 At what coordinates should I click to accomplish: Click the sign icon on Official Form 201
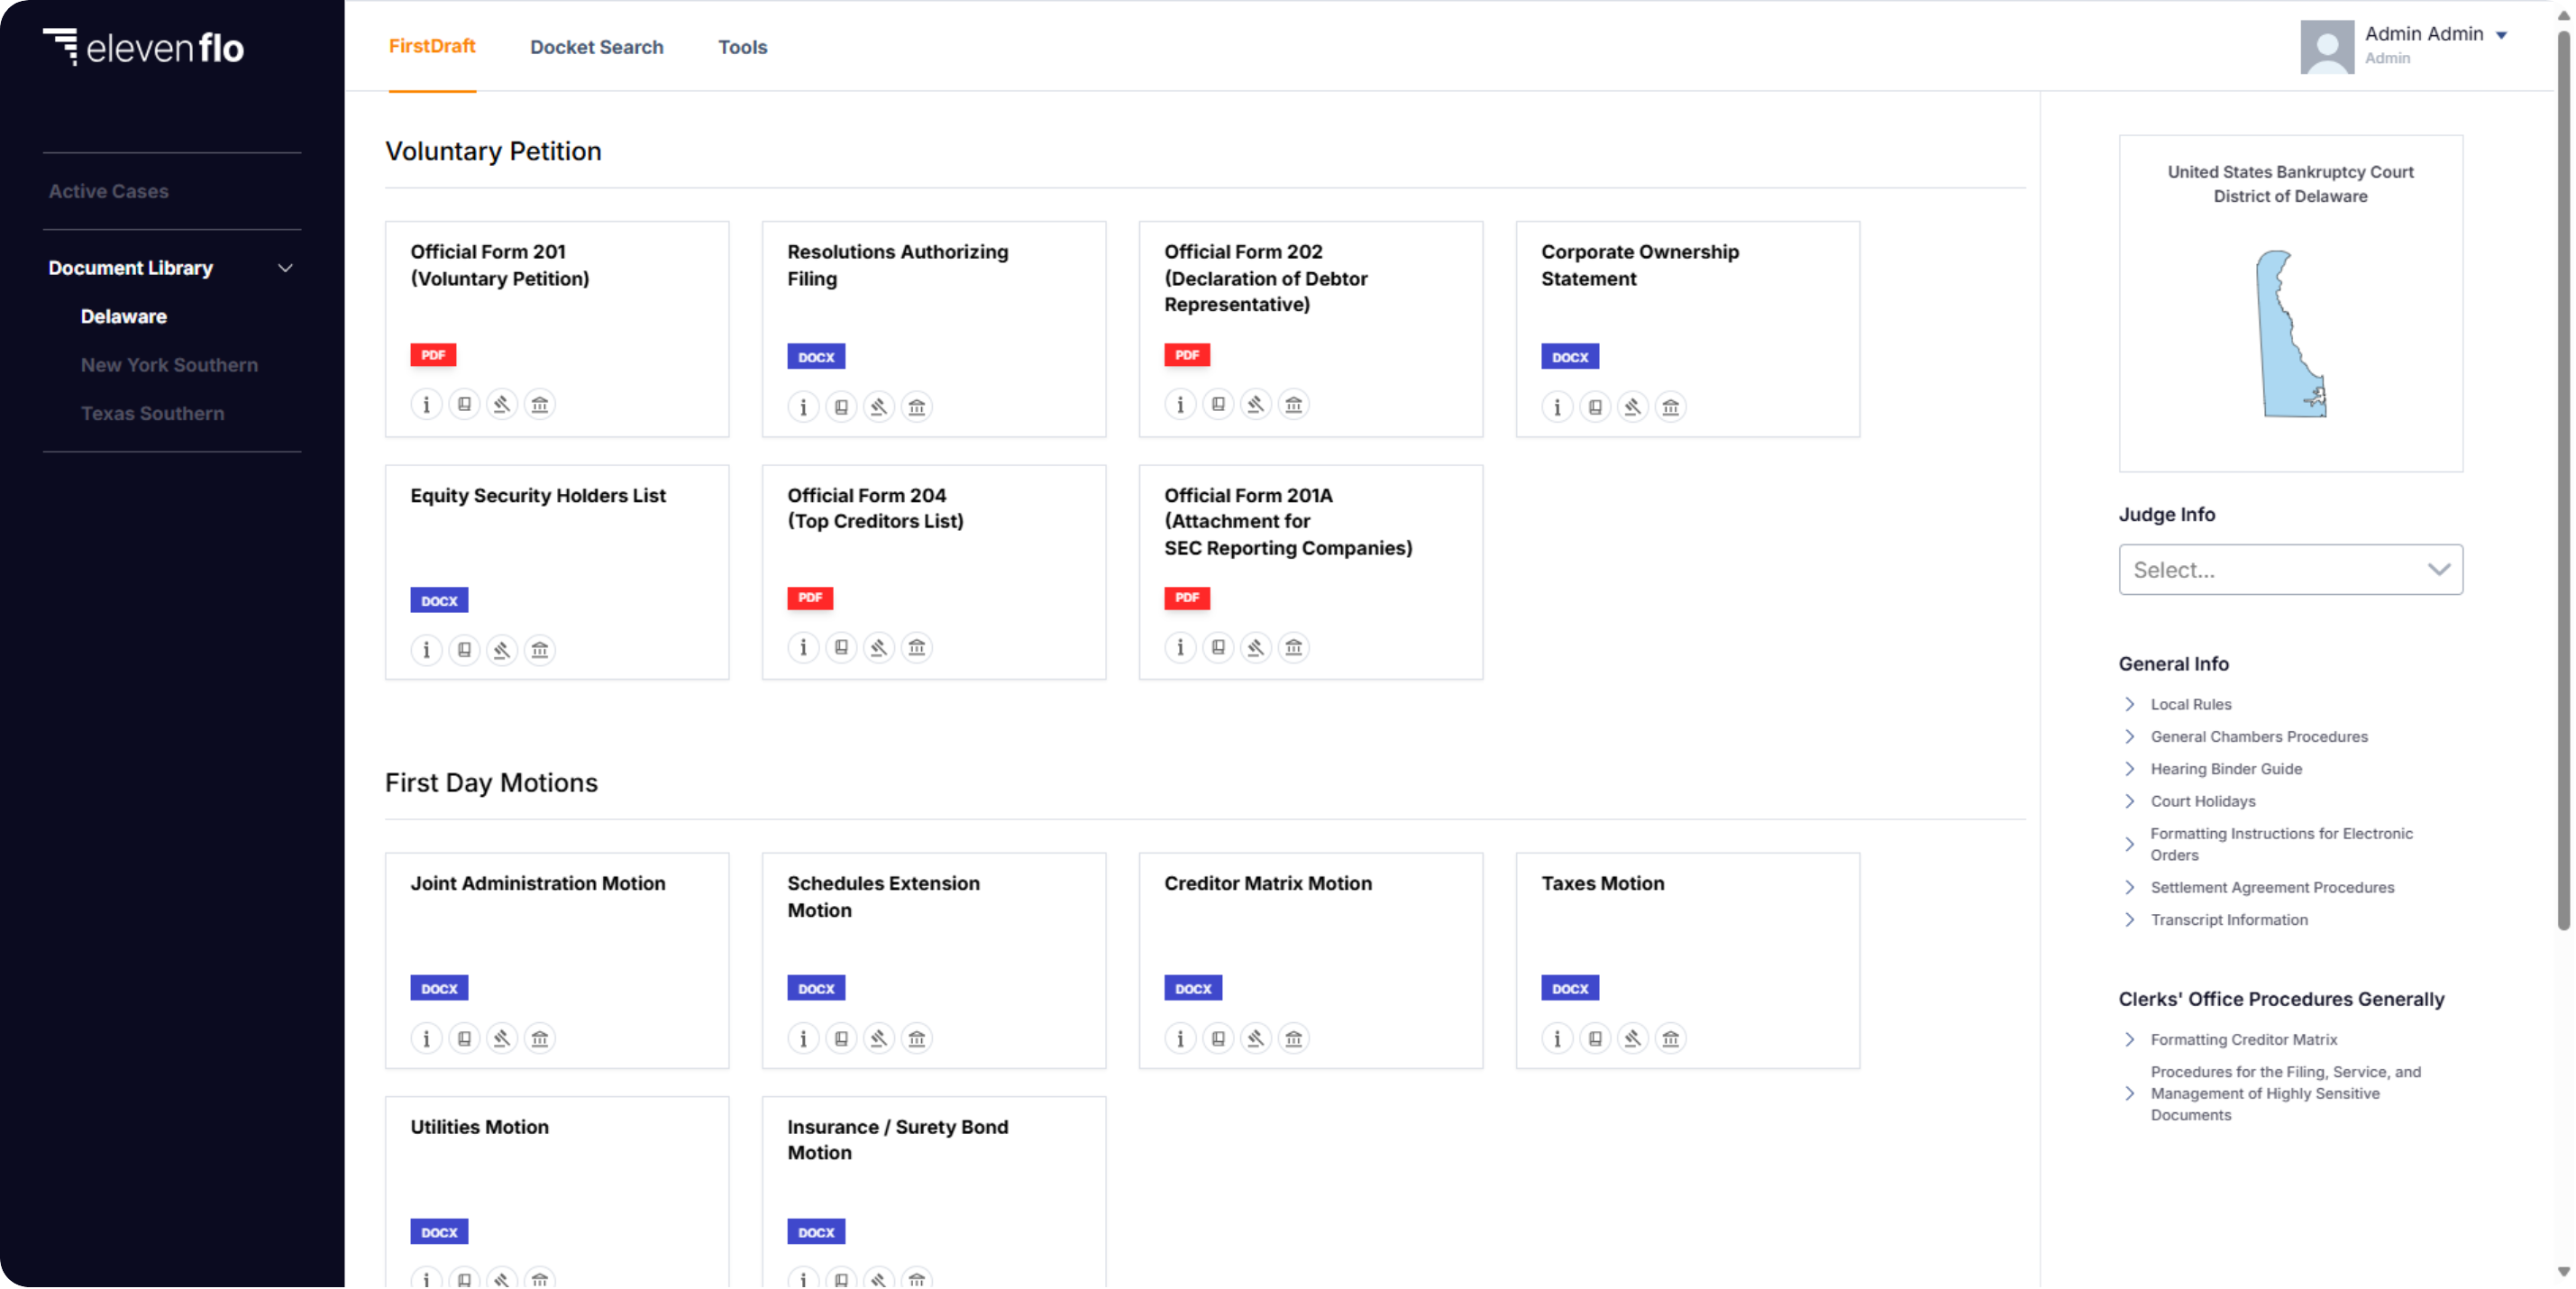[501, 405]
